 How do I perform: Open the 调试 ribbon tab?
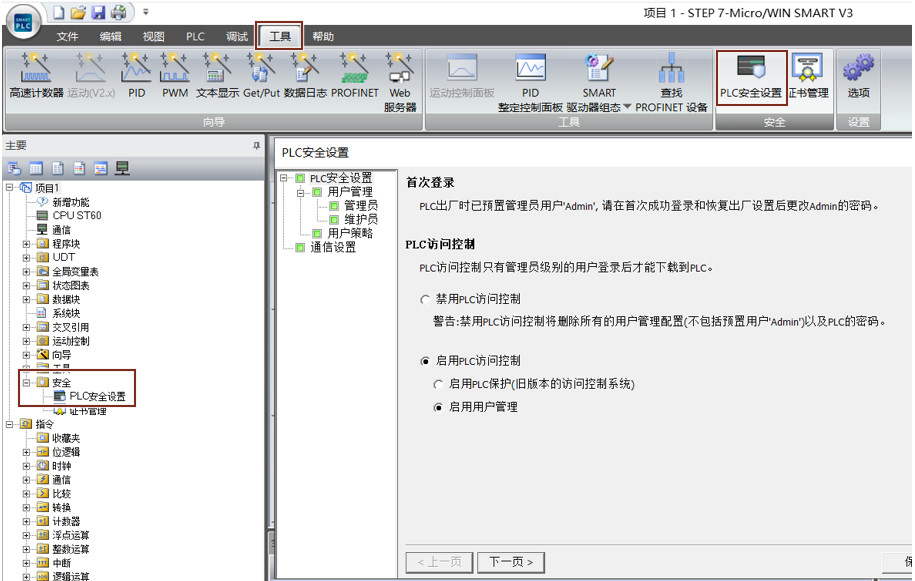[x=237, y=37]
